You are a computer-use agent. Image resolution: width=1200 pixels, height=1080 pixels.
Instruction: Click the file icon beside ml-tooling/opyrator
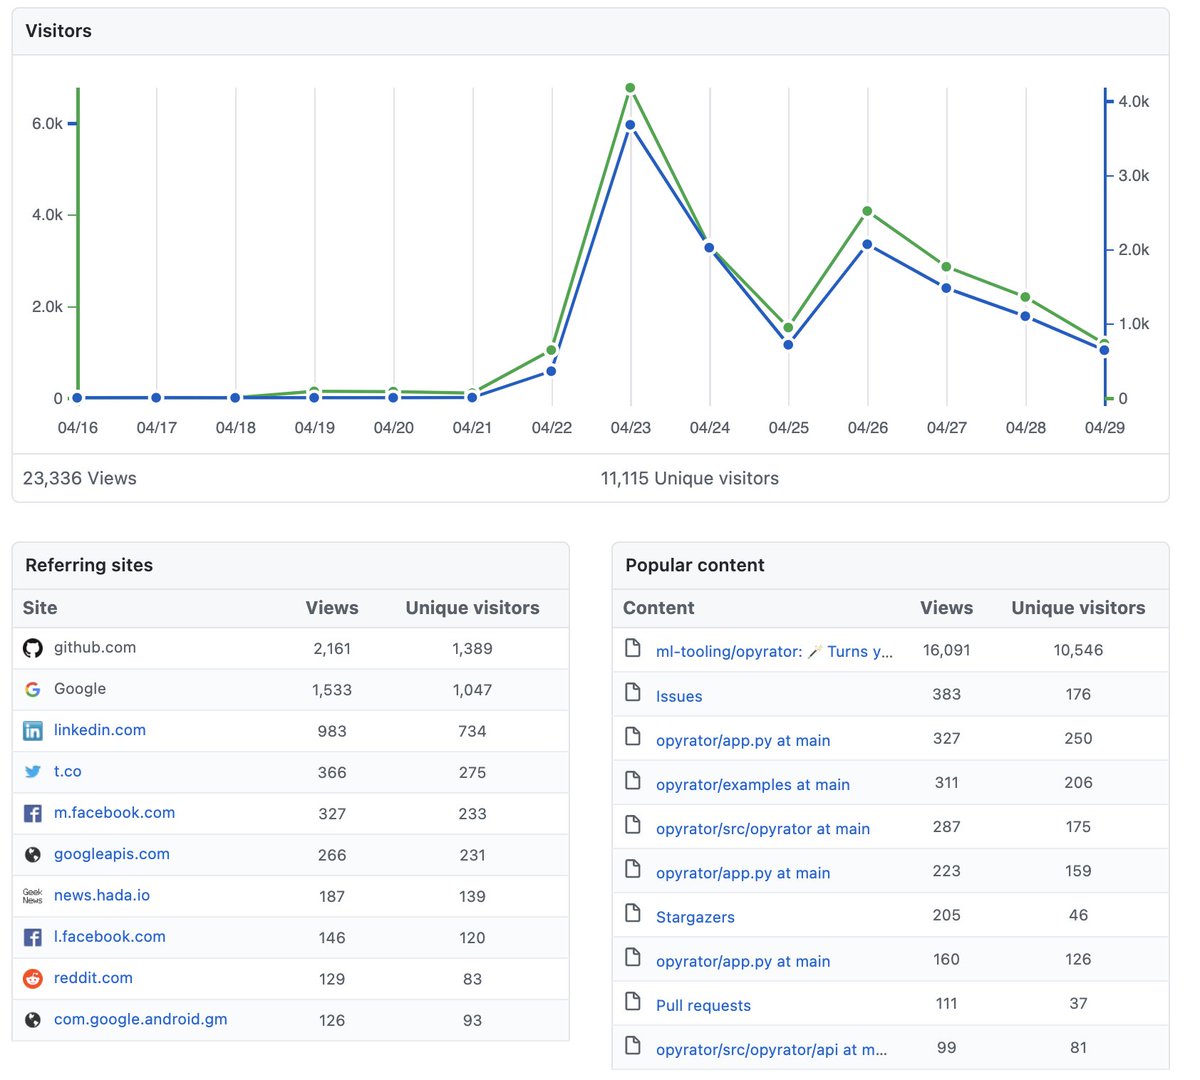click(x=633, y=648)
